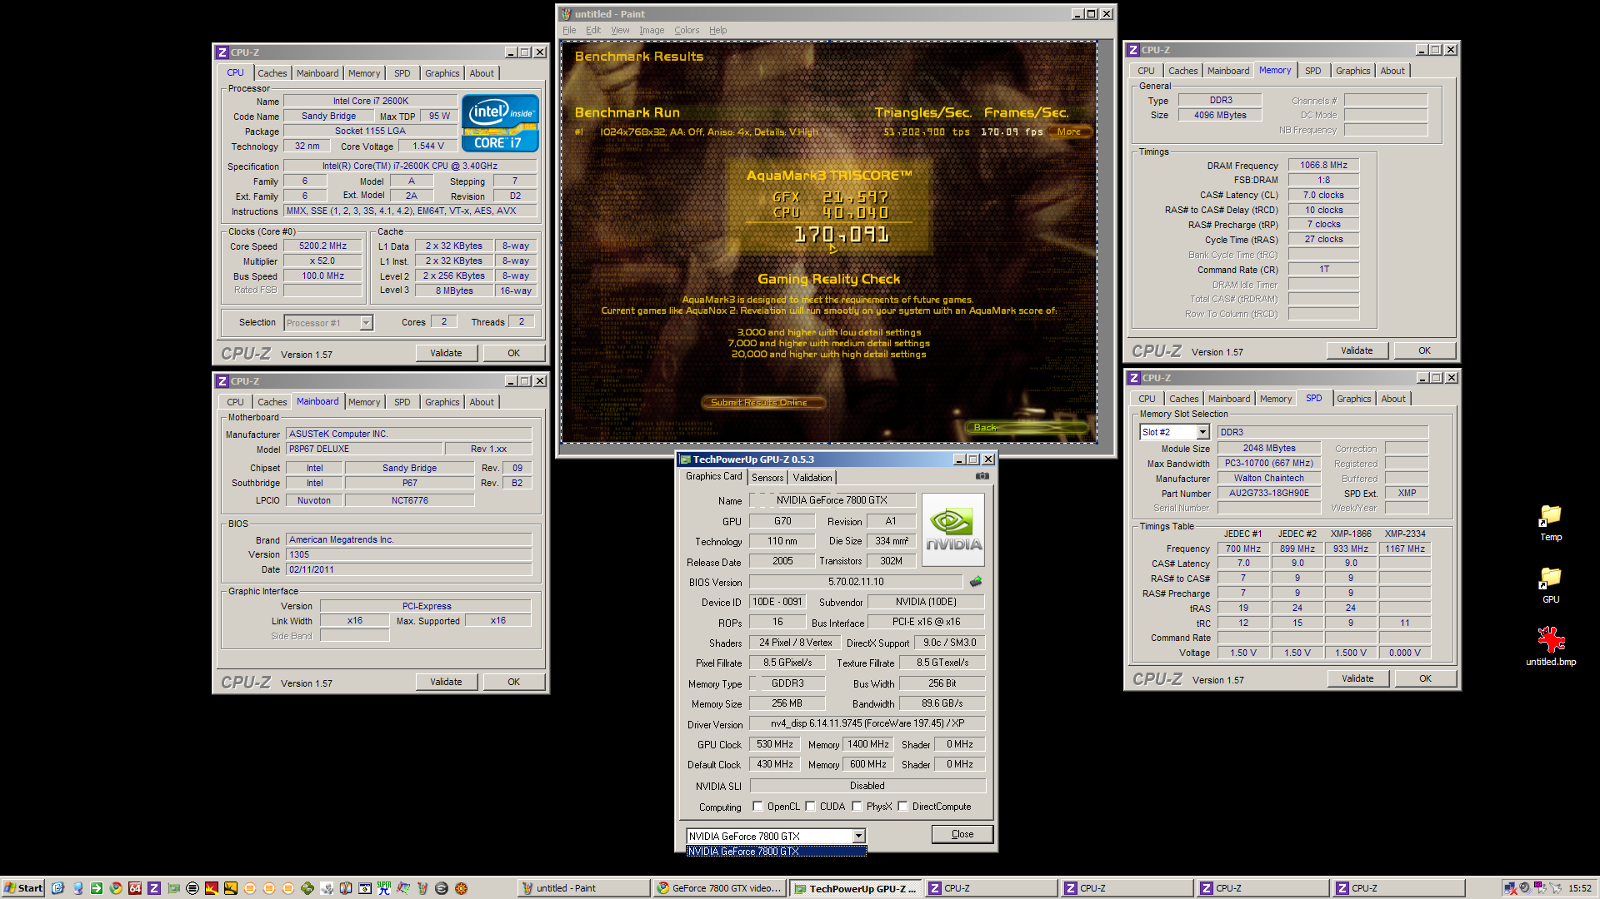
Task: Select highlighted NVIDIA GeForce 7800 GTX list entry
Action: [x=776, y=852]
